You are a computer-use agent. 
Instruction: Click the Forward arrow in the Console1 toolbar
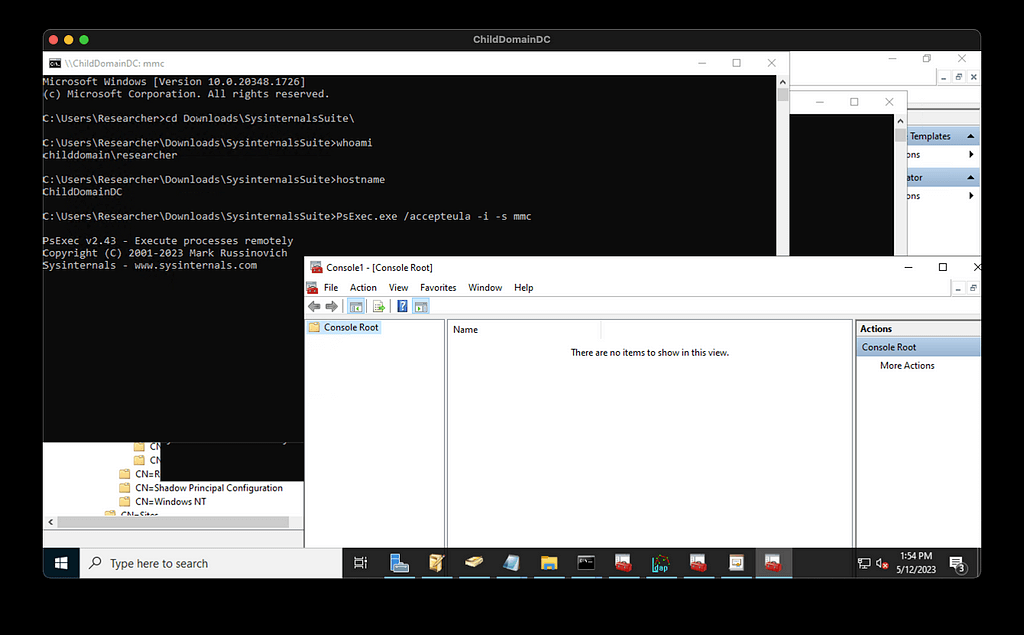coord(331,306)
